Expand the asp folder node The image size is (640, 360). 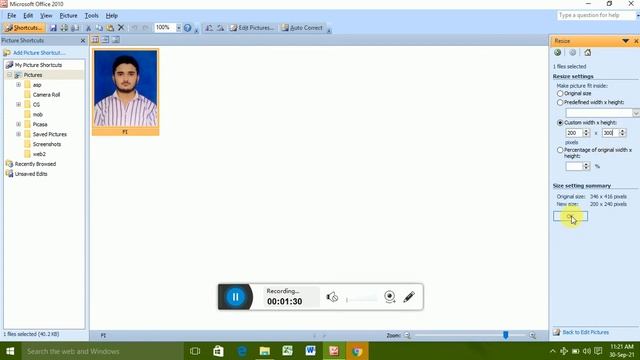click(x=18, y=84)
